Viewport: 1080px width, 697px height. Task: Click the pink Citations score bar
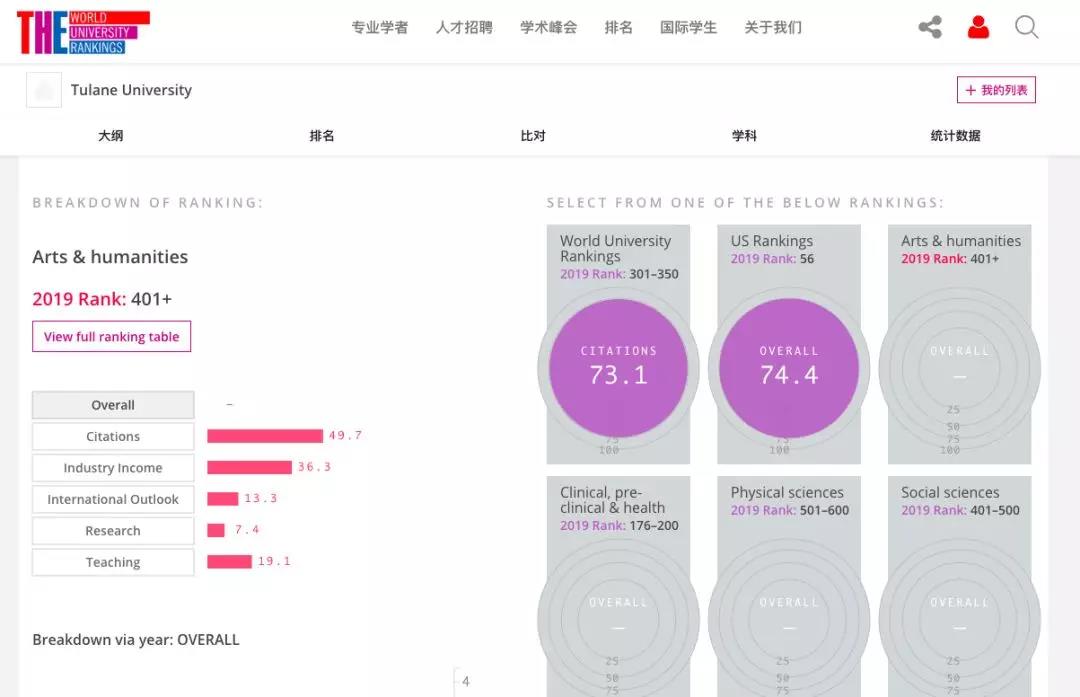(265, 436)
